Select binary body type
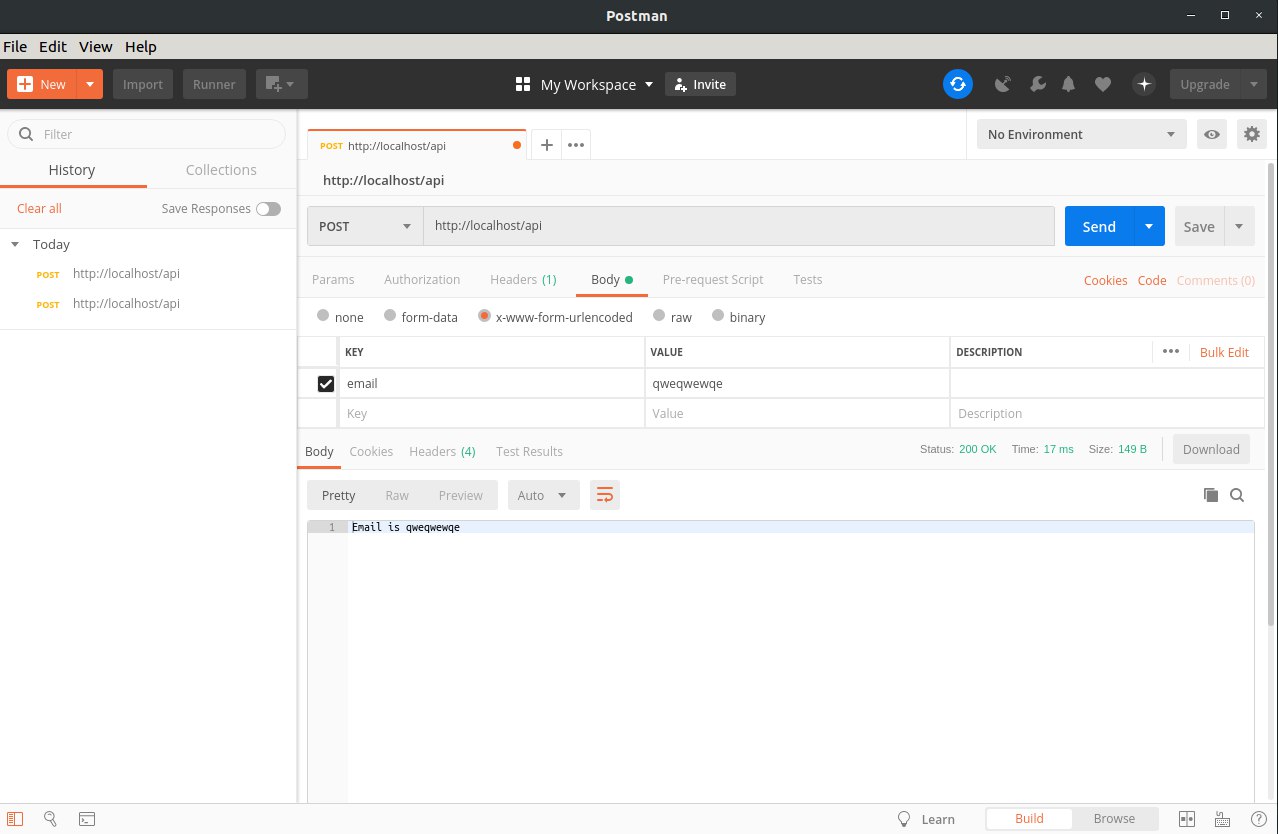The width and height of the screenshot is (1278, 834). coord(718,315)
